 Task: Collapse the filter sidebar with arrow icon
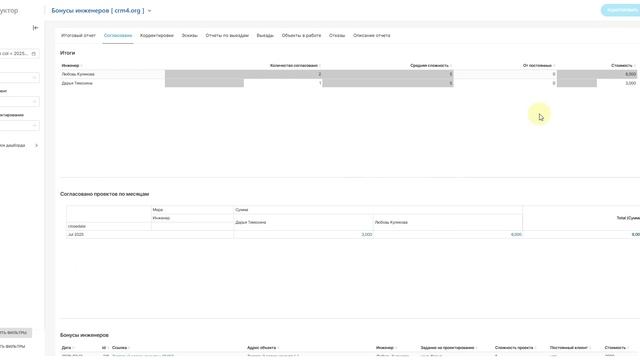36,28
